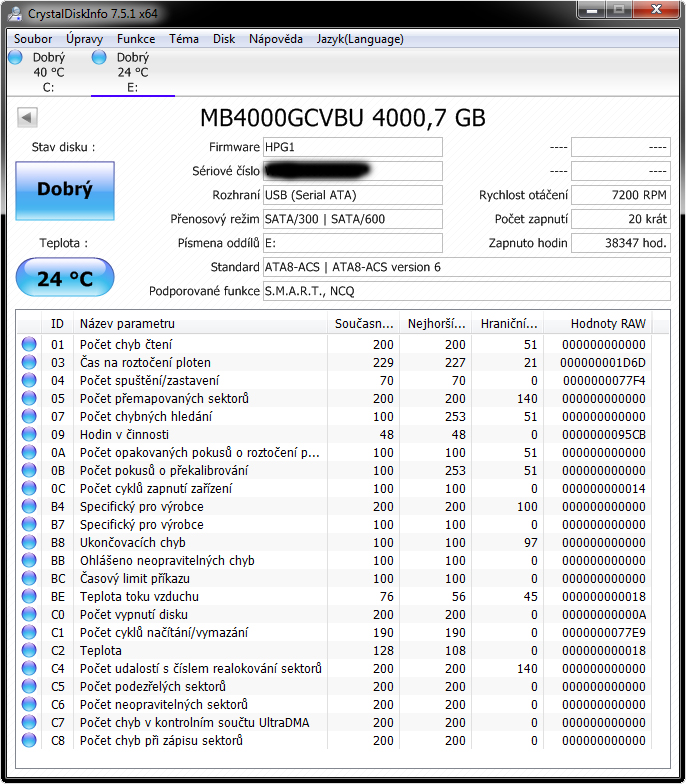Open the Disk menu
This screenshot has height=784, width=686.
[x=224, y=39]
